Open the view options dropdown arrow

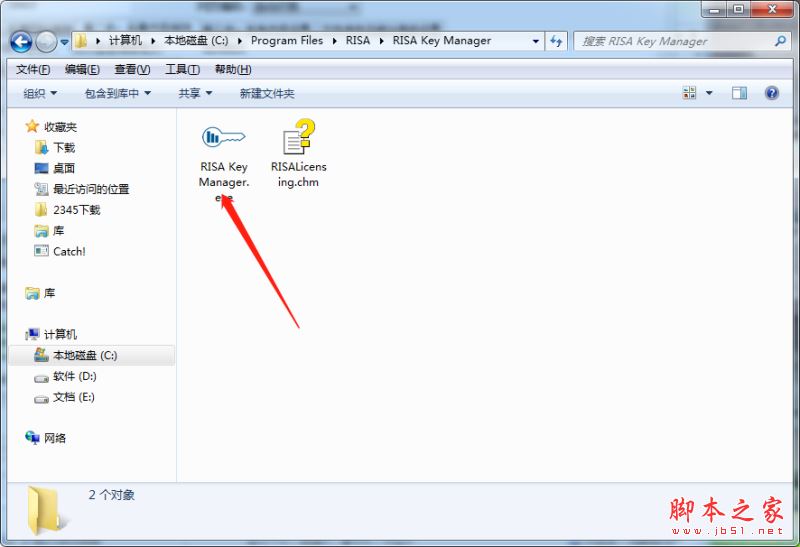709,93
